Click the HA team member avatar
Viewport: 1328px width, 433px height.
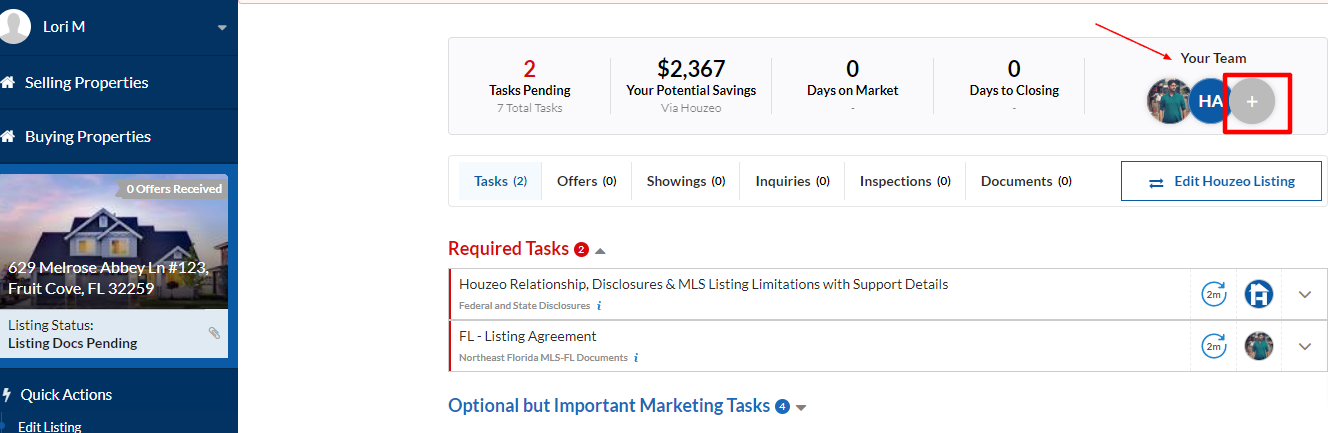pos(1210,101)
